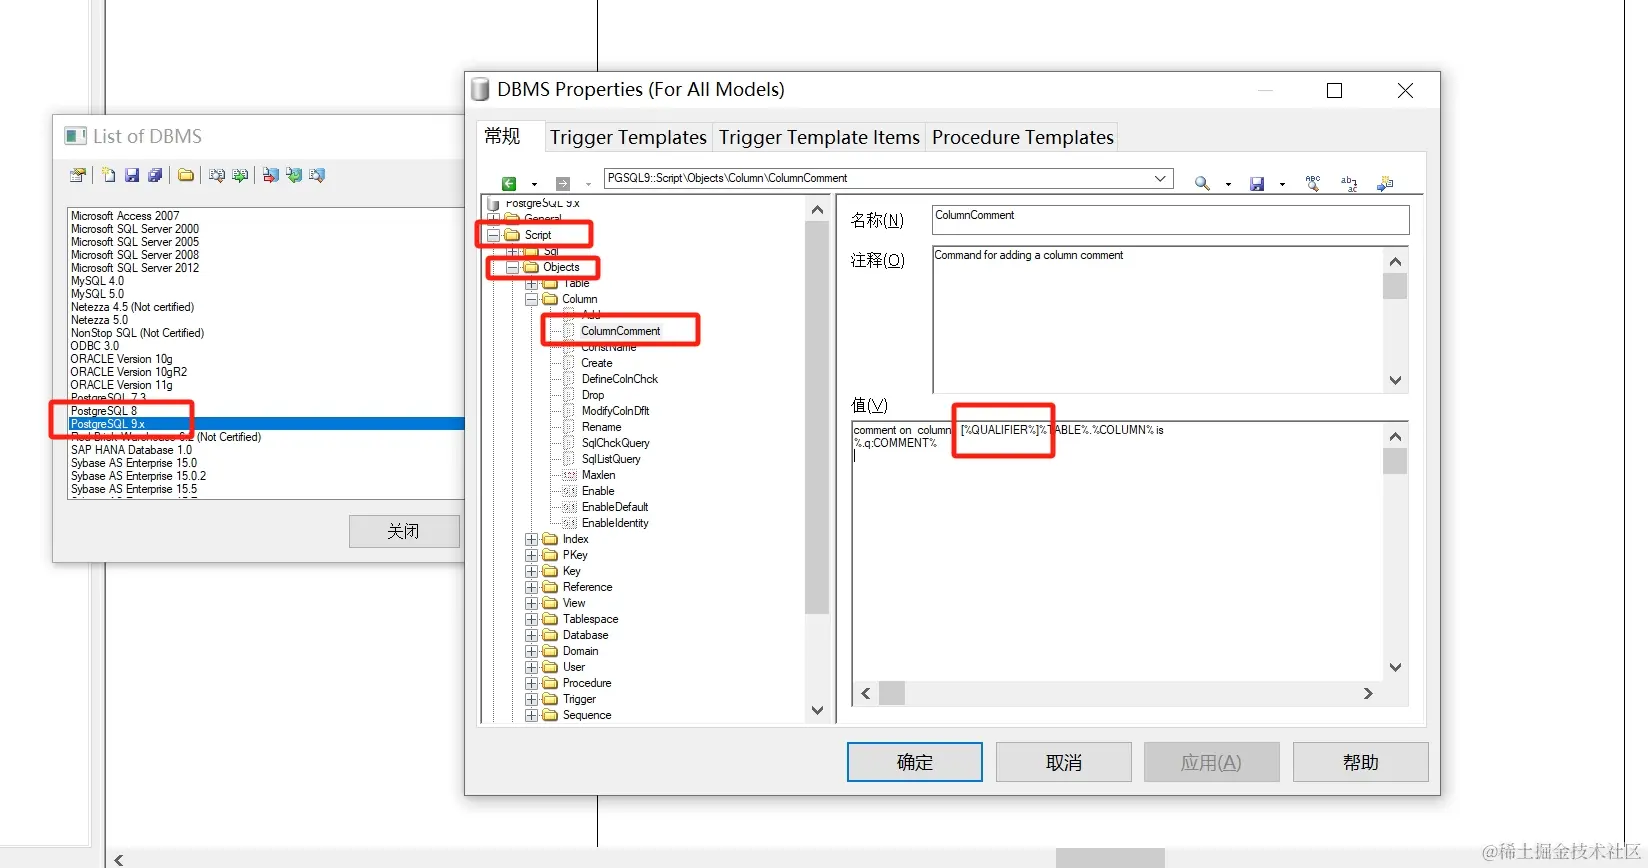Click the 帮助 button
The height and width of the screenshot is (868, 1648).
coord(1360,762)
